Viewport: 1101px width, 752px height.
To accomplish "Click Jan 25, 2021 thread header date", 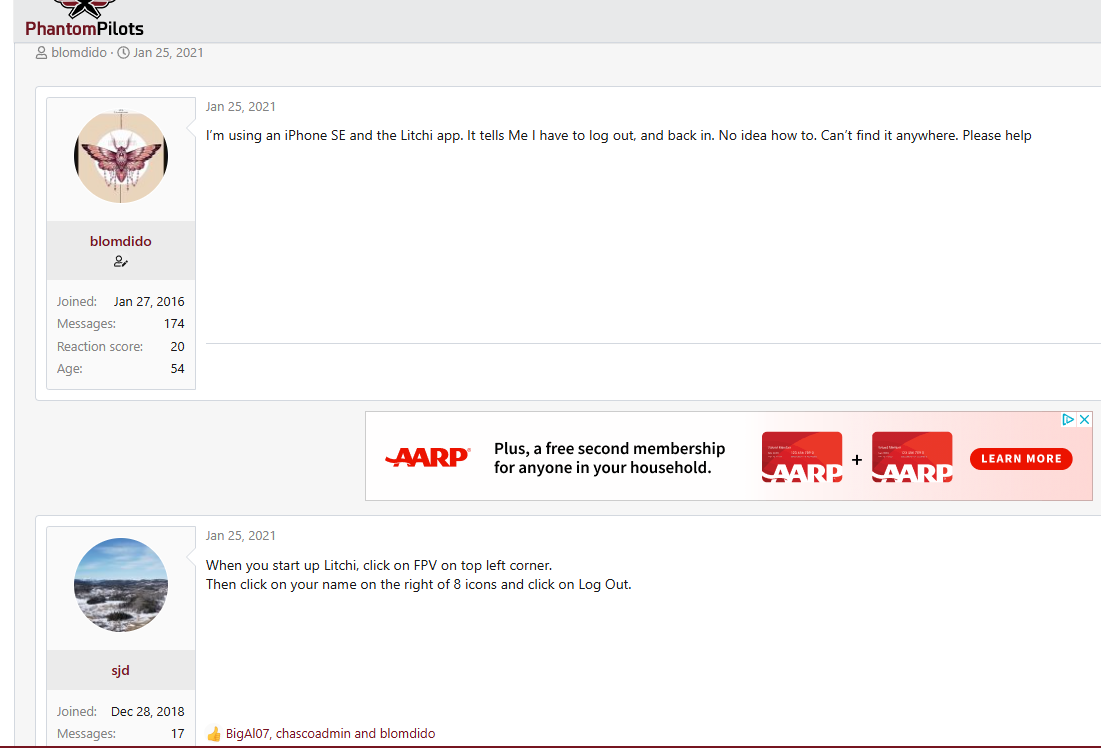I will click(x=169, y=53).
